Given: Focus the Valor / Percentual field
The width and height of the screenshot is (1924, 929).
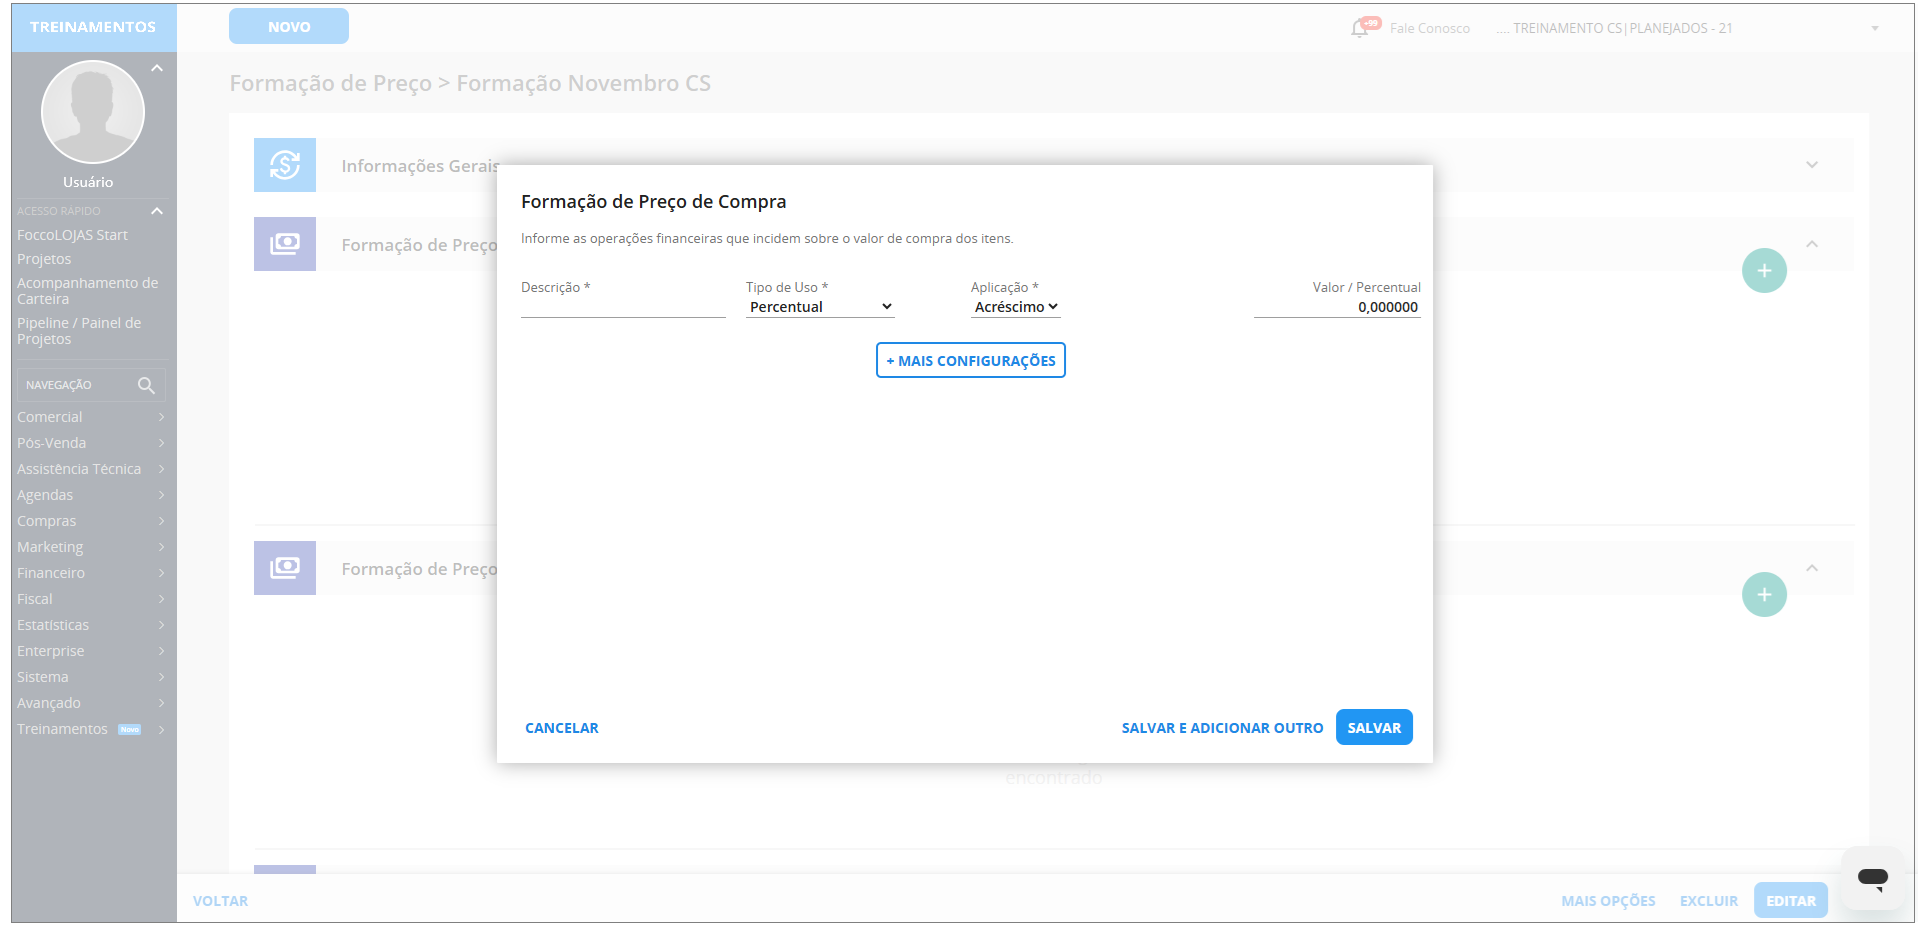Looking at the screenshot, I should 1337,307.
